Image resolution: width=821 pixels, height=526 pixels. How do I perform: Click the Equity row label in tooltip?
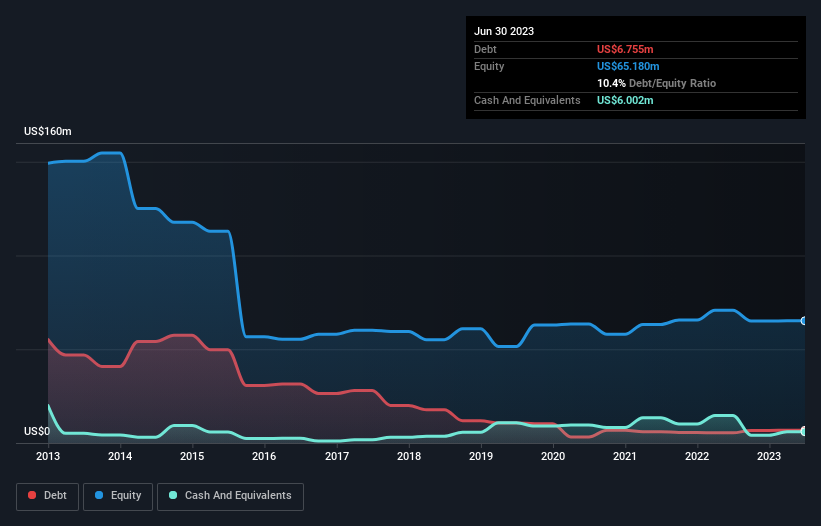[x=489, y=66]
